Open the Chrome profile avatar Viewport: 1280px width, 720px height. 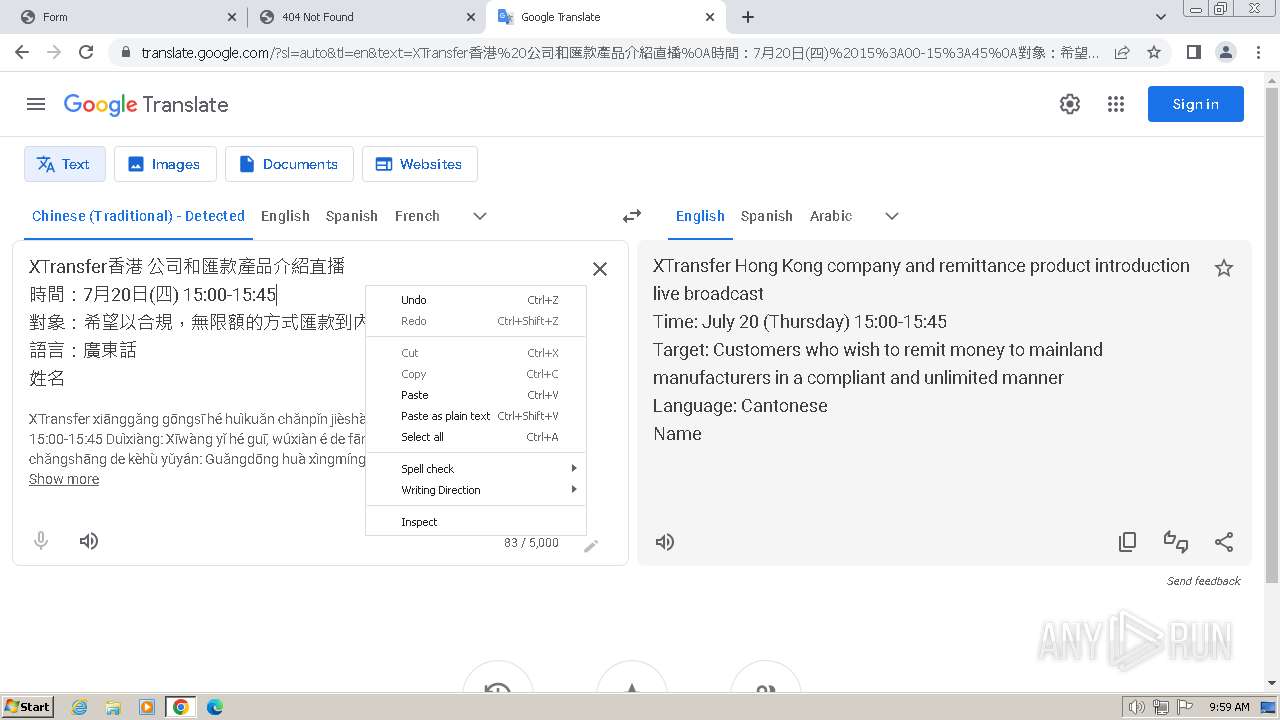[1225, 52]
